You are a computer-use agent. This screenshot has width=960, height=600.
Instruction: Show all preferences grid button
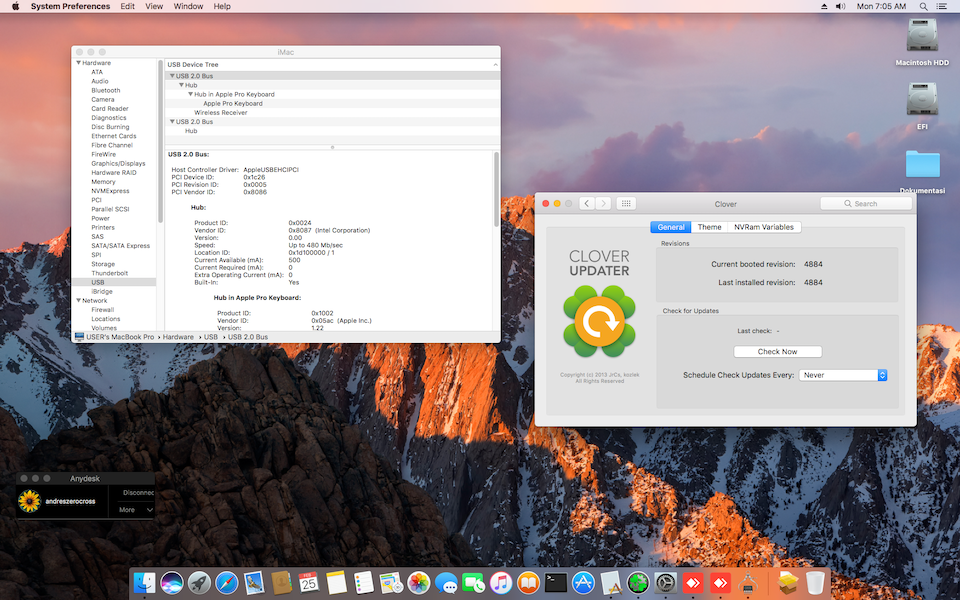626,203
